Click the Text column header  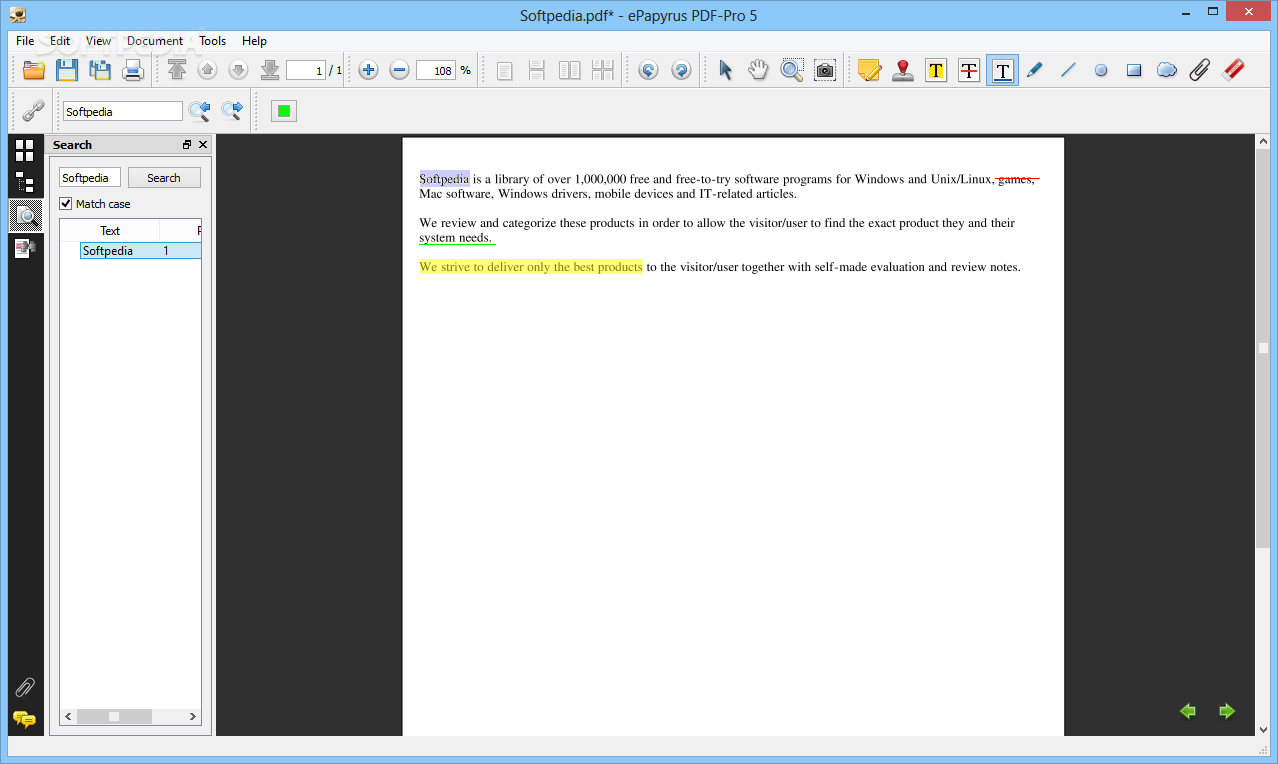tap(110, 231)
